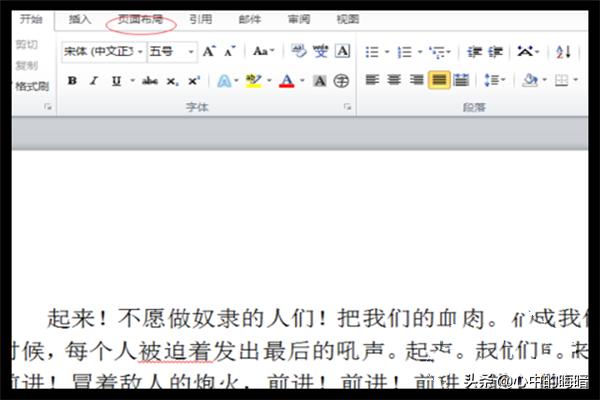This screenshot has height=400, width=600.
Task: Click the Character Border A icon
Action: [342, 51]
